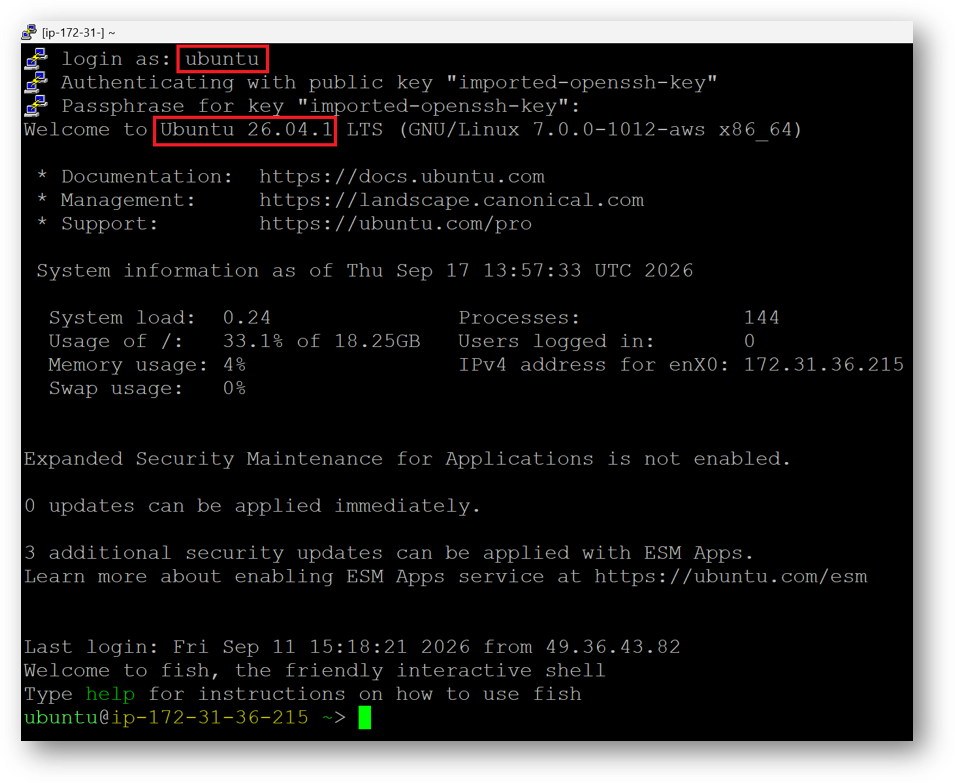Click the line '3 additional security updates'
This screenshot has height=783, width=955.
point(389,553)
